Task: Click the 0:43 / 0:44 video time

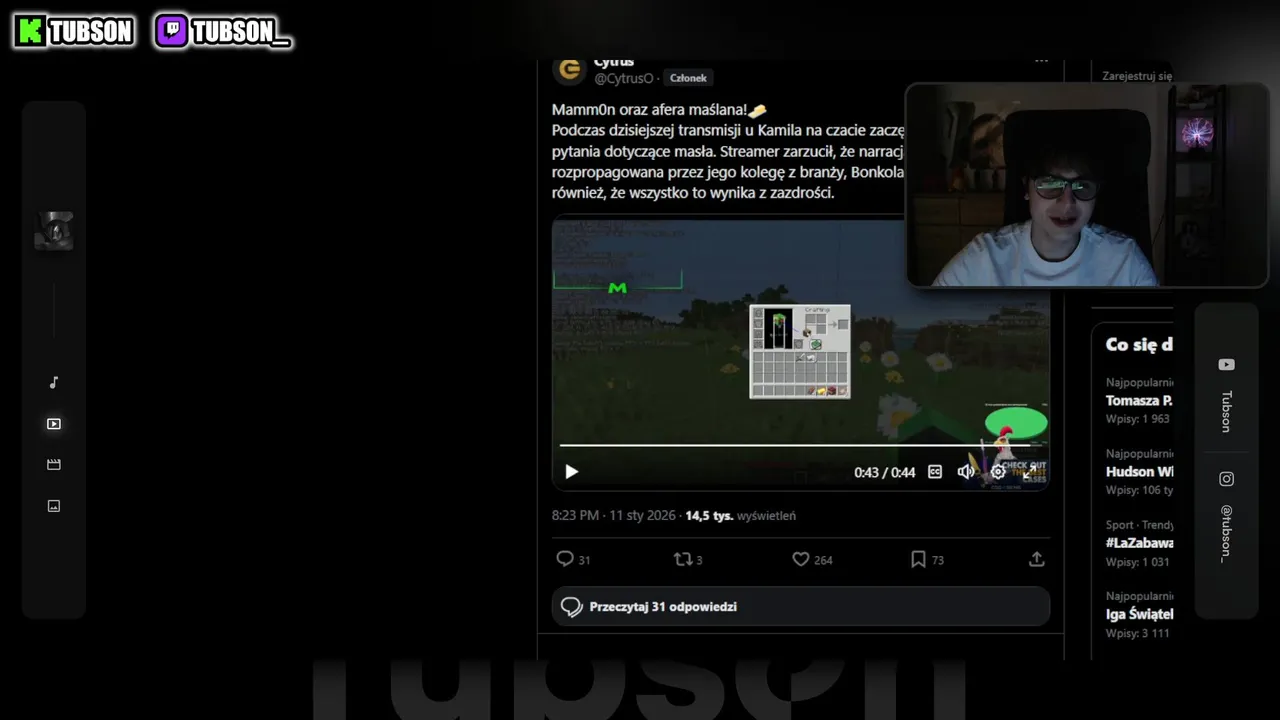Action: pos(884,473)
